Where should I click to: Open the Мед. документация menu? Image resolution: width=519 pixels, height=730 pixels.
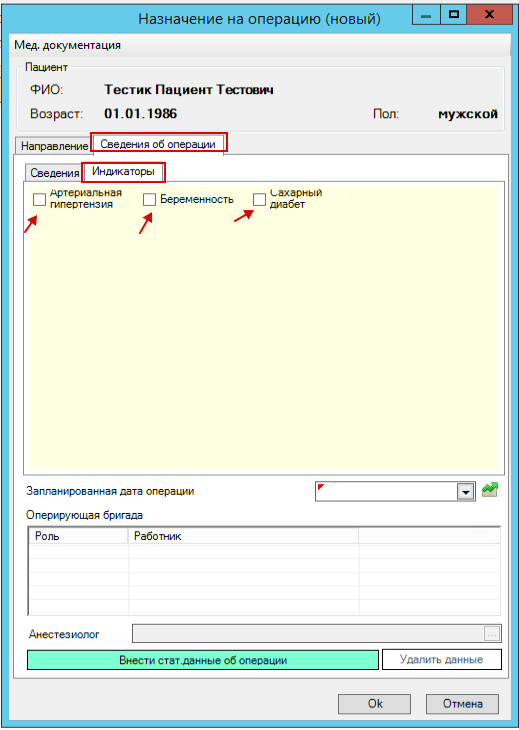pos(67,45)
